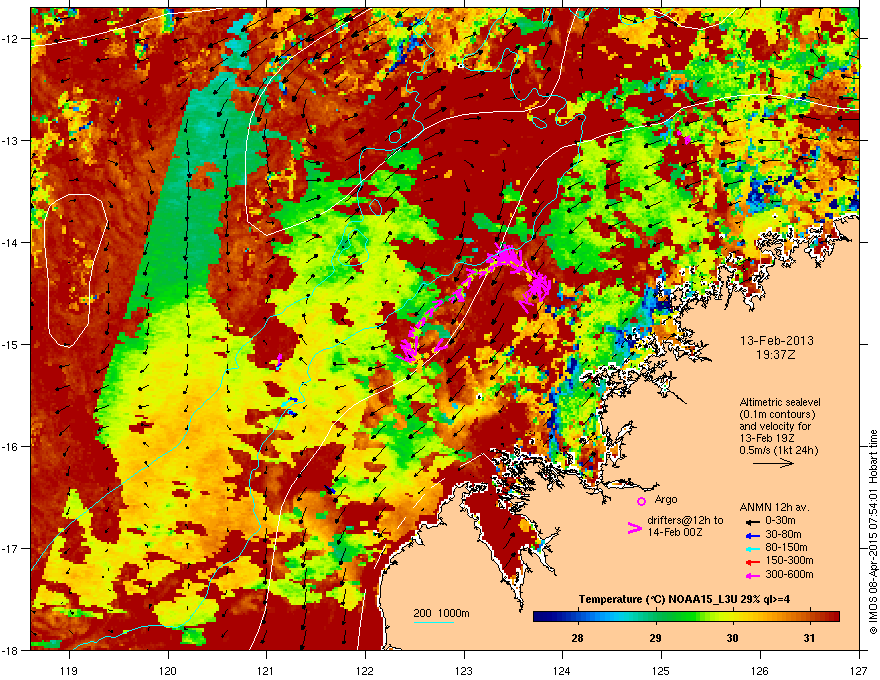The width and height of the screenshot is (880, 680).
Task: Click the 'Argo' legend label
Action: [x=666, y=499]
